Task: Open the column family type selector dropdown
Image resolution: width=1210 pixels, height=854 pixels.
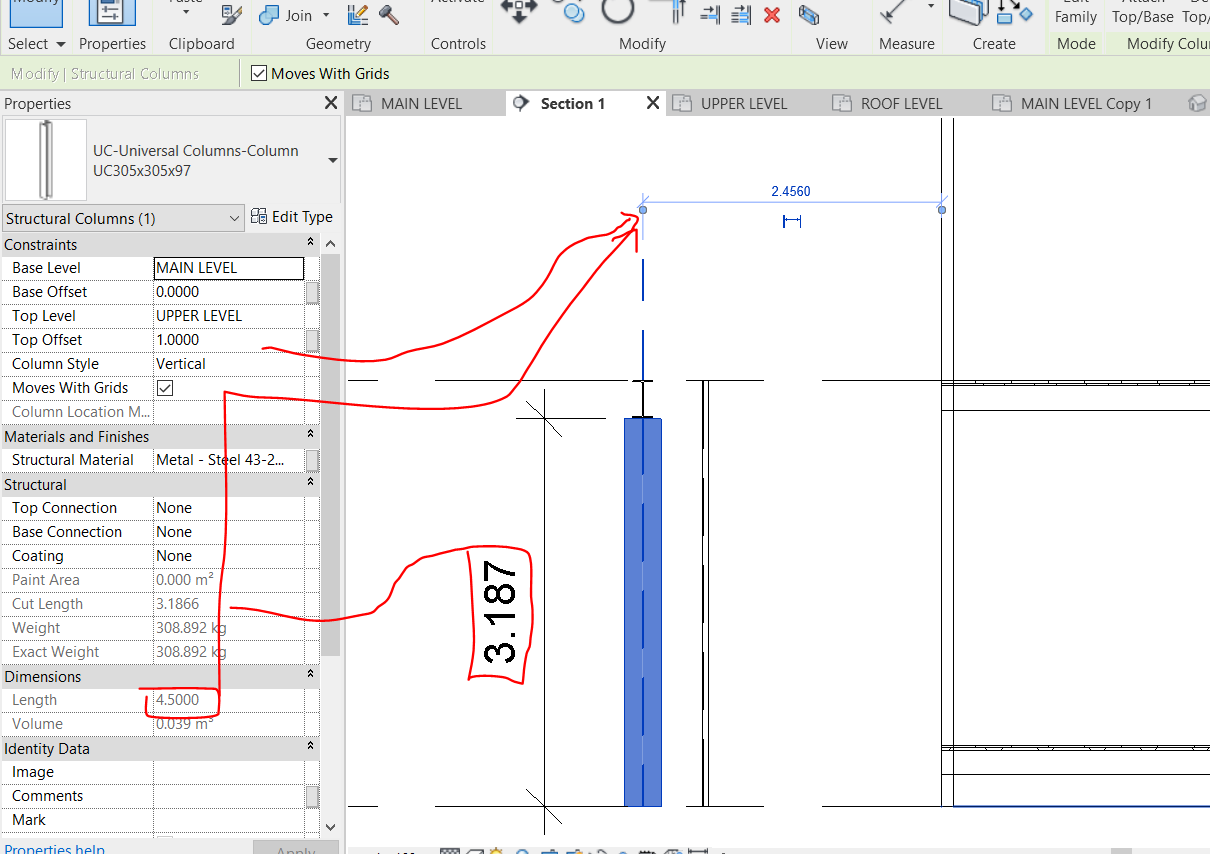Action: pyautogui.click(x=332, y=161)
